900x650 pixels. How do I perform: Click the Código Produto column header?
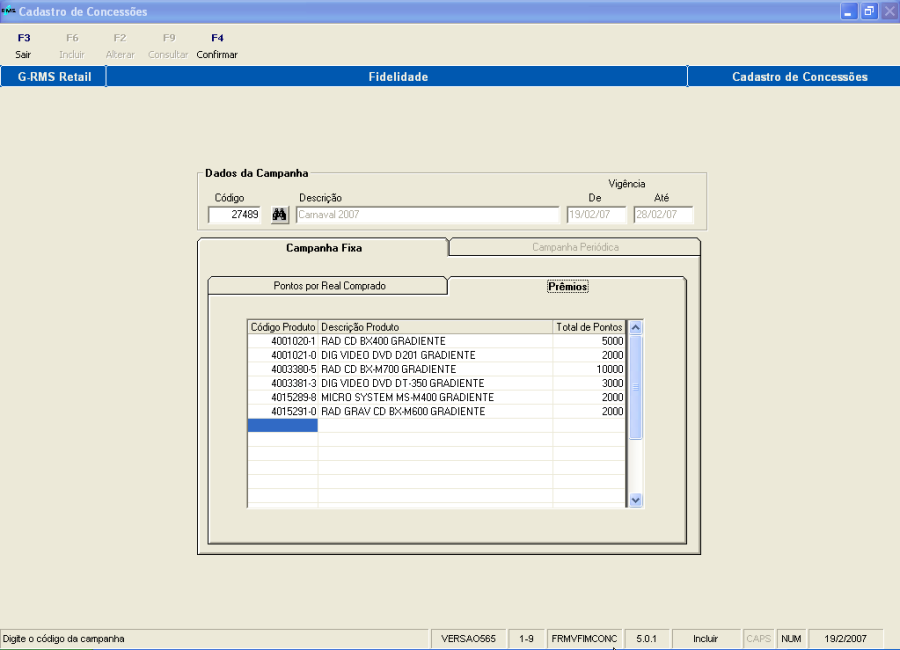click(x=282, y=327)
